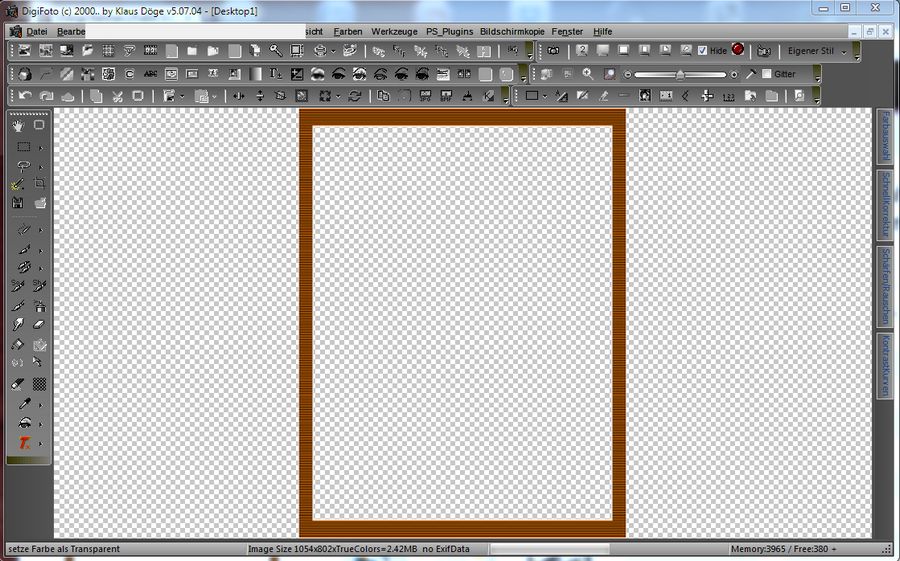Enable the Gitter checkbox
This screenshot has width=900, height=561.
[x=766, y=74]
